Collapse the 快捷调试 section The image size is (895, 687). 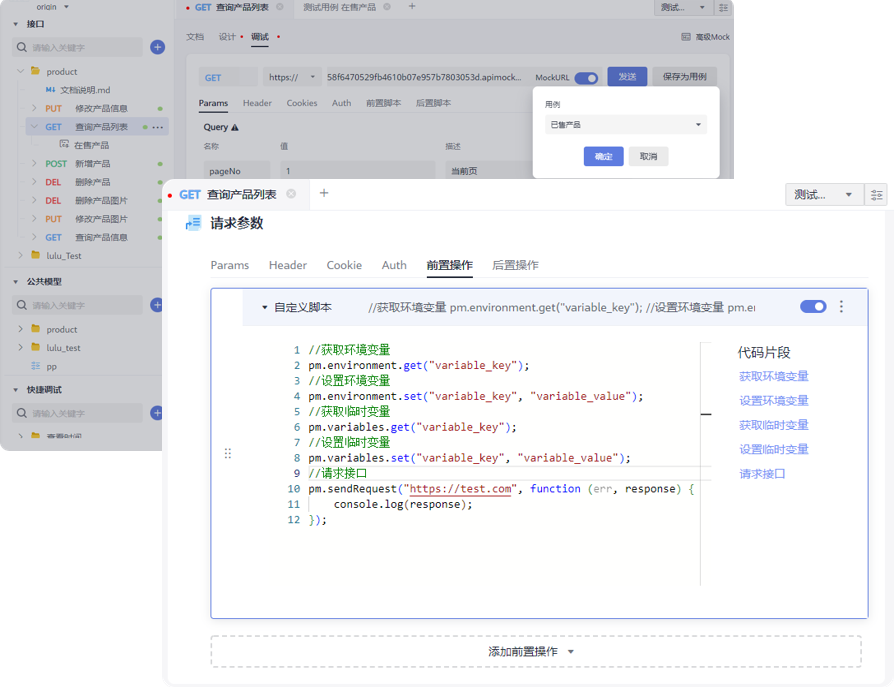point(16,390)
